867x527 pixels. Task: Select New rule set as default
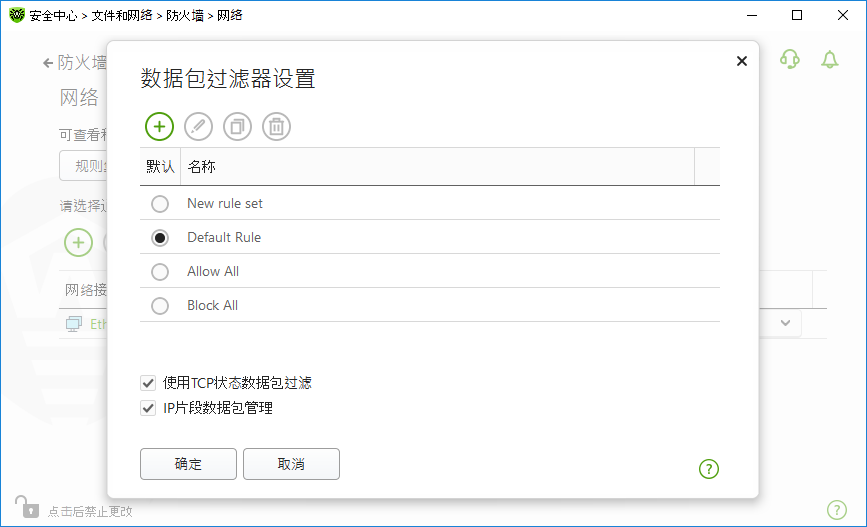point(160,204)
